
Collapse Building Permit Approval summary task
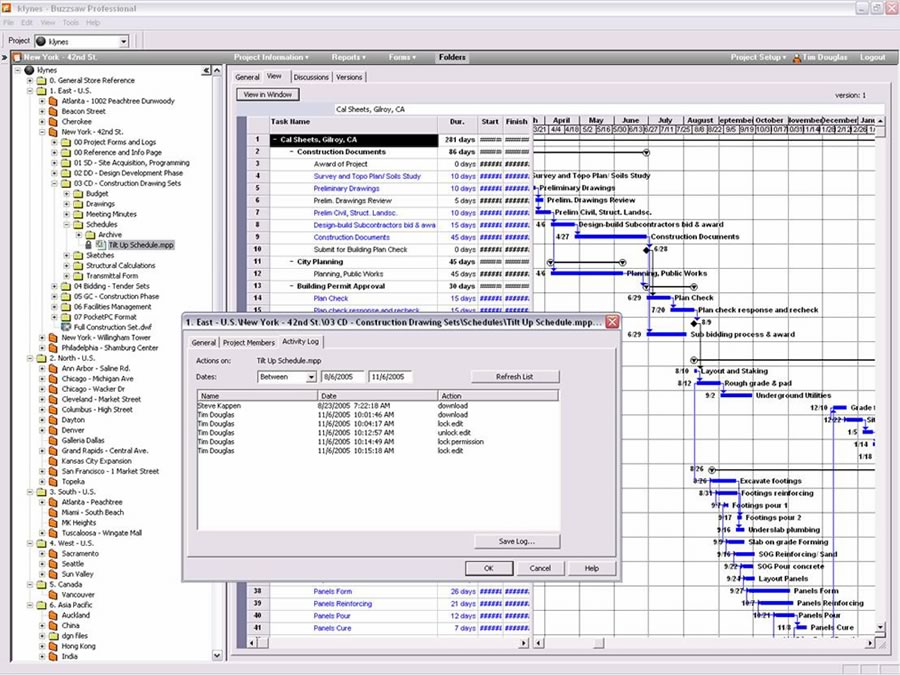click(292, 286)
